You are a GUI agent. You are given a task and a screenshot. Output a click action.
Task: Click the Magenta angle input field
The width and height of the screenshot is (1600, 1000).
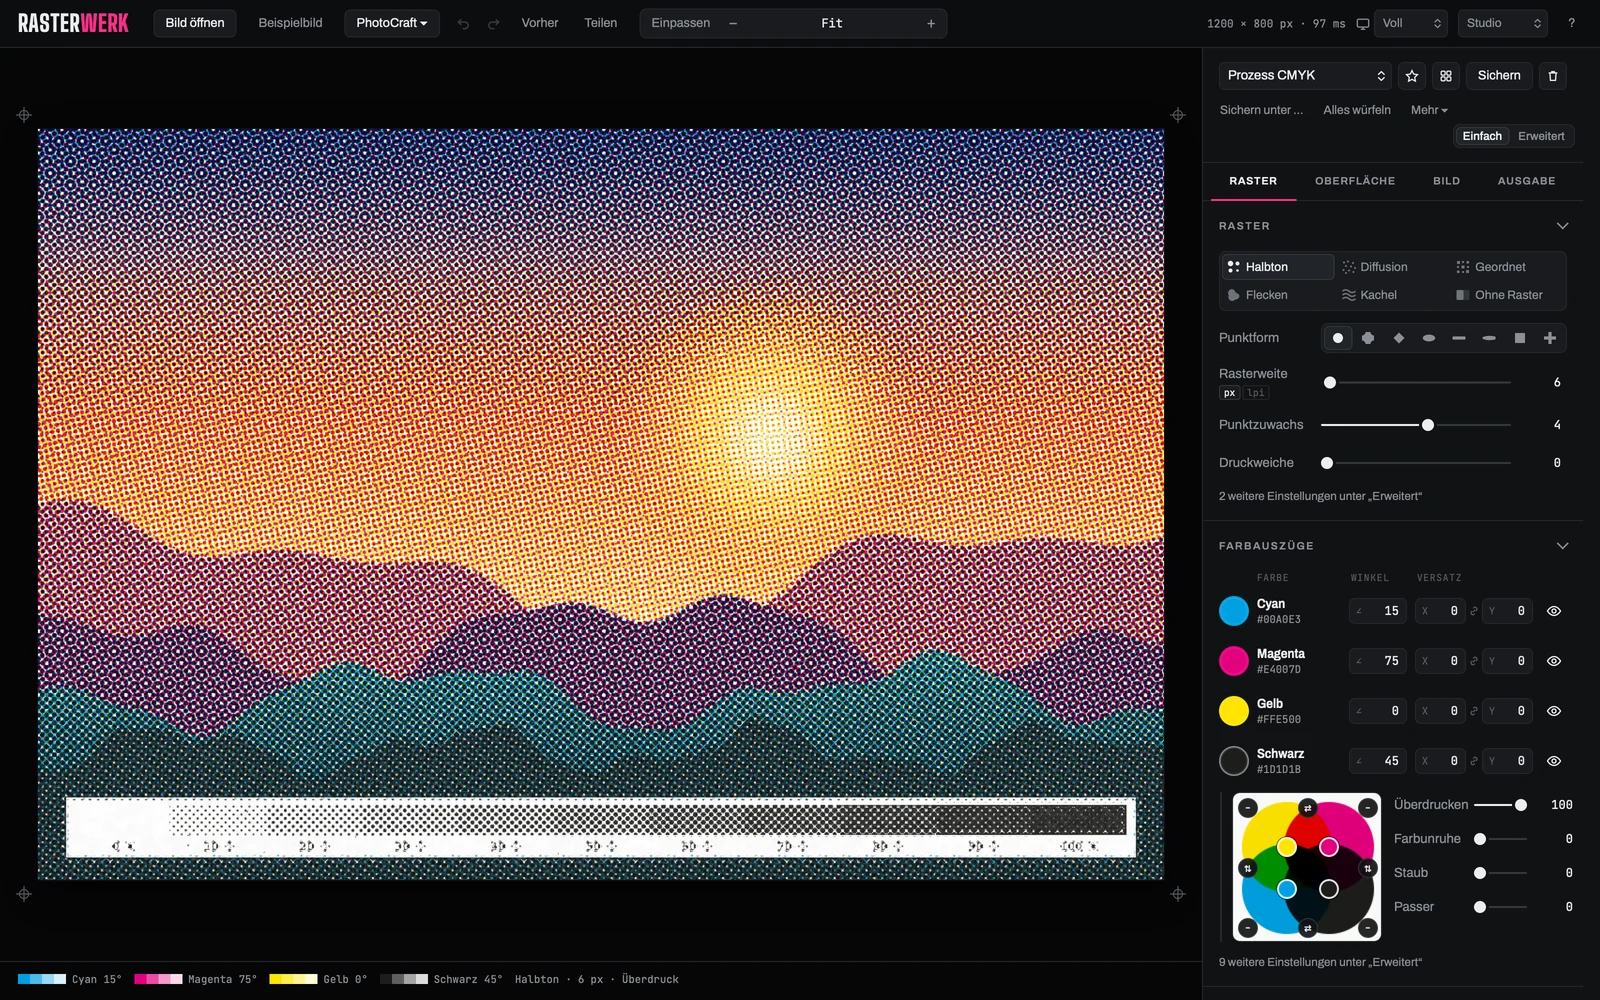point(1378,661)
